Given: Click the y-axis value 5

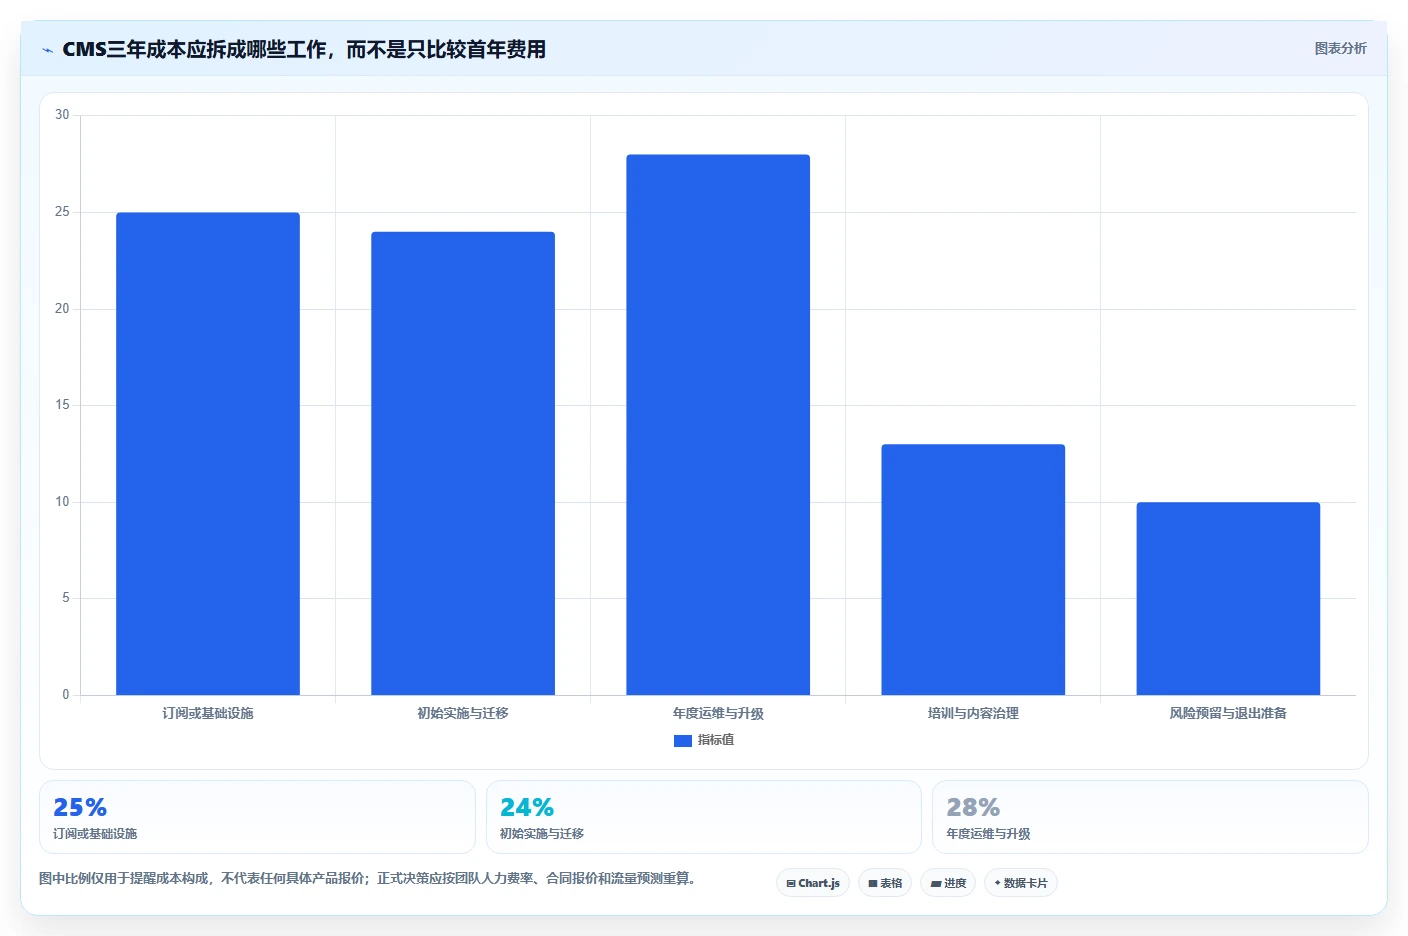Looking at the screenshot, I should [66, 598].
